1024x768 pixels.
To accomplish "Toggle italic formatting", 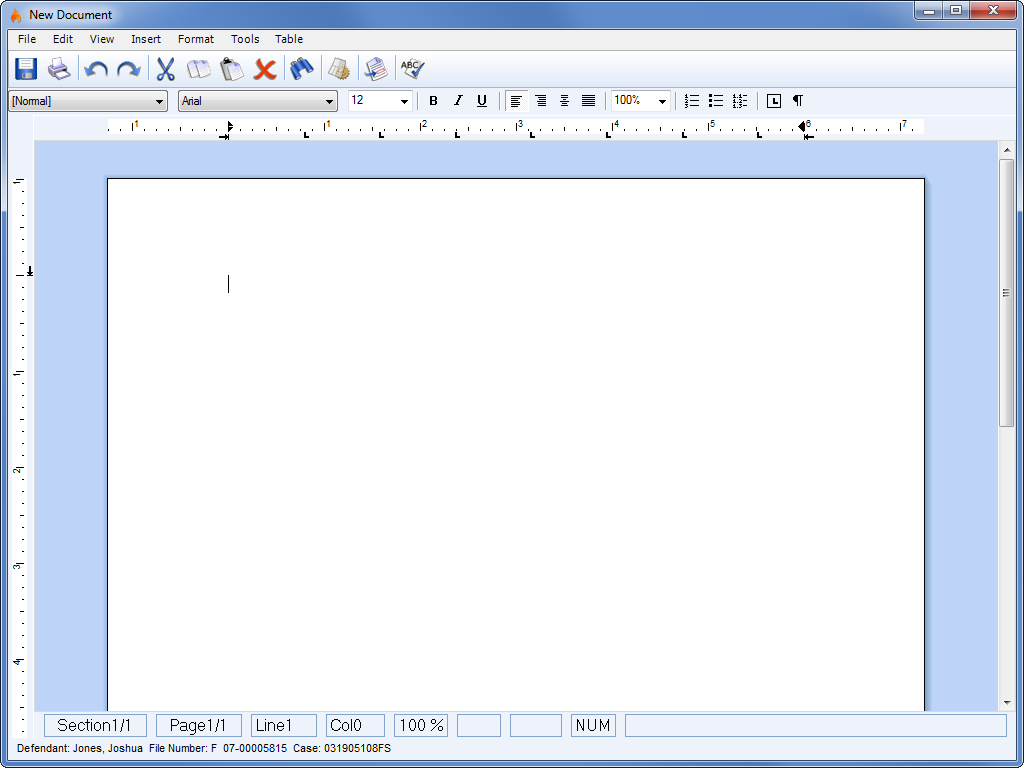I will click(x=458, y=101).
